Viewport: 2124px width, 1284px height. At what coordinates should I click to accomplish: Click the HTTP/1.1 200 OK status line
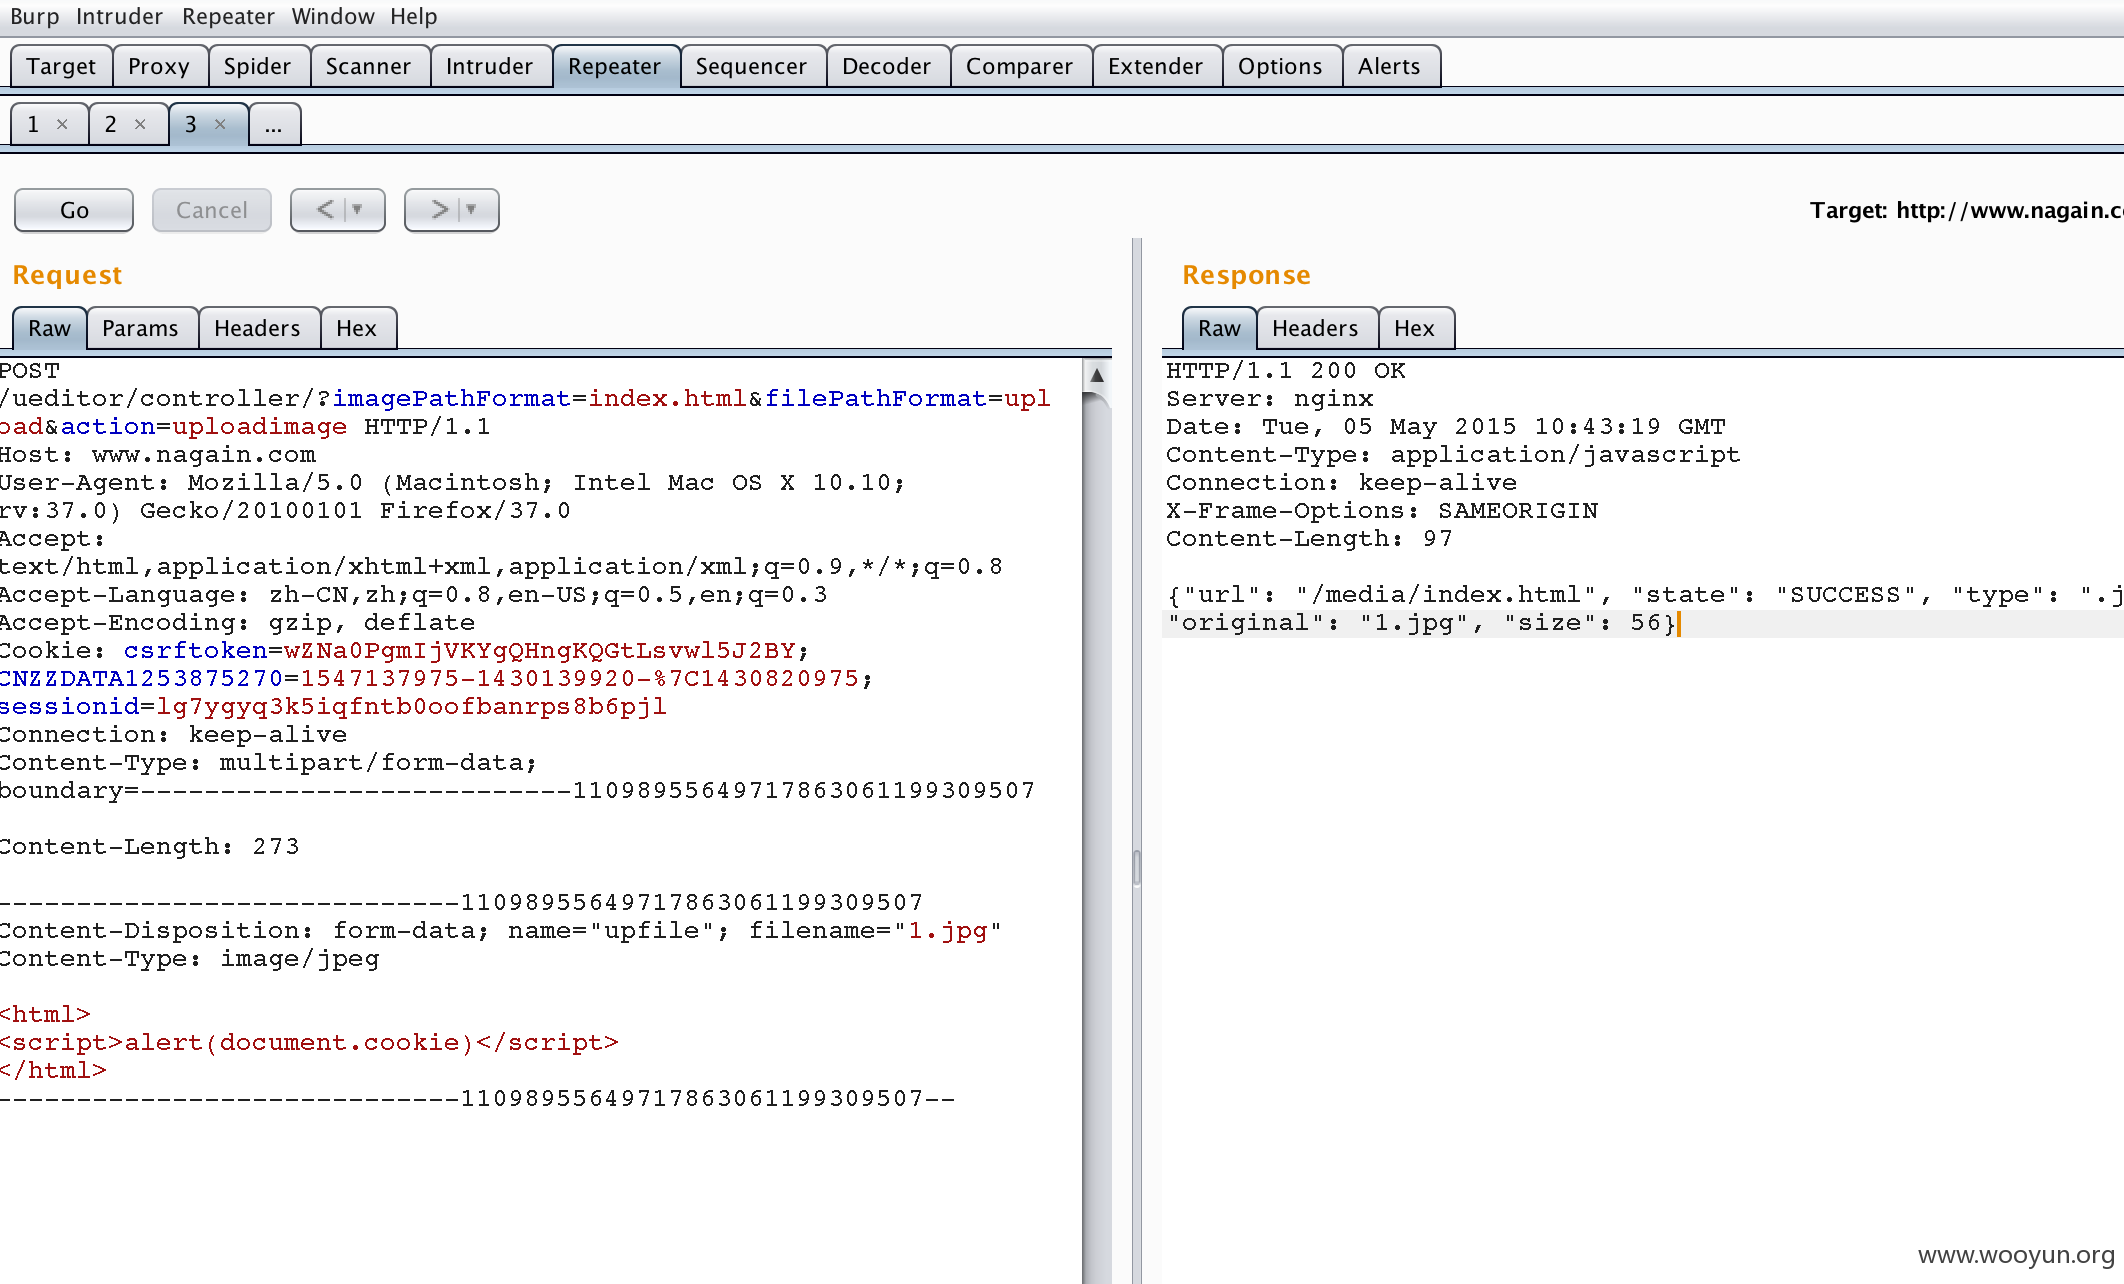(1285, 370)
